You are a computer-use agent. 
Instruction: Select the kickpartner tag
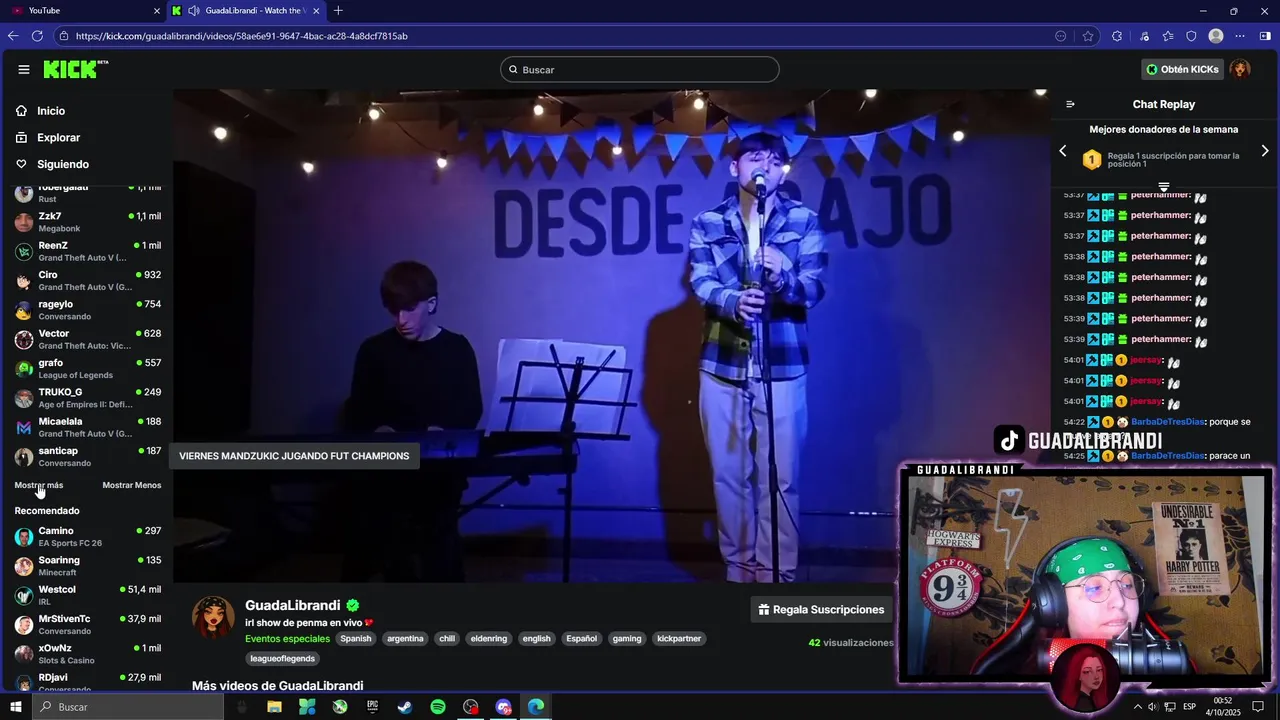click(x=679, y=638)
